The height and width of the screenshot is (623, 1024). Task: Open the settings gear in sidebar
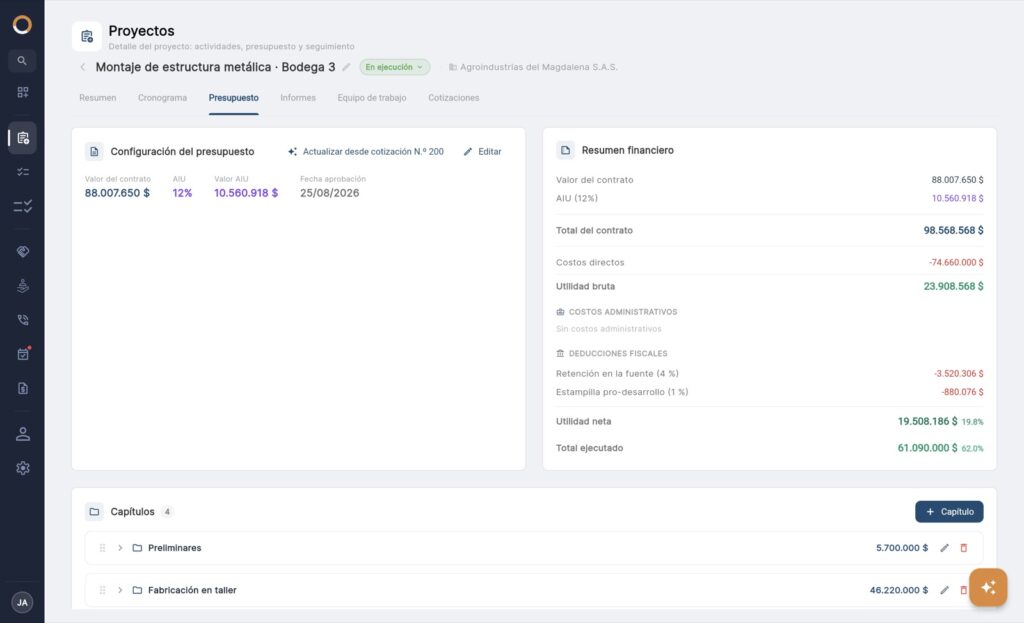pyautogui.click(x=22, y=468)
